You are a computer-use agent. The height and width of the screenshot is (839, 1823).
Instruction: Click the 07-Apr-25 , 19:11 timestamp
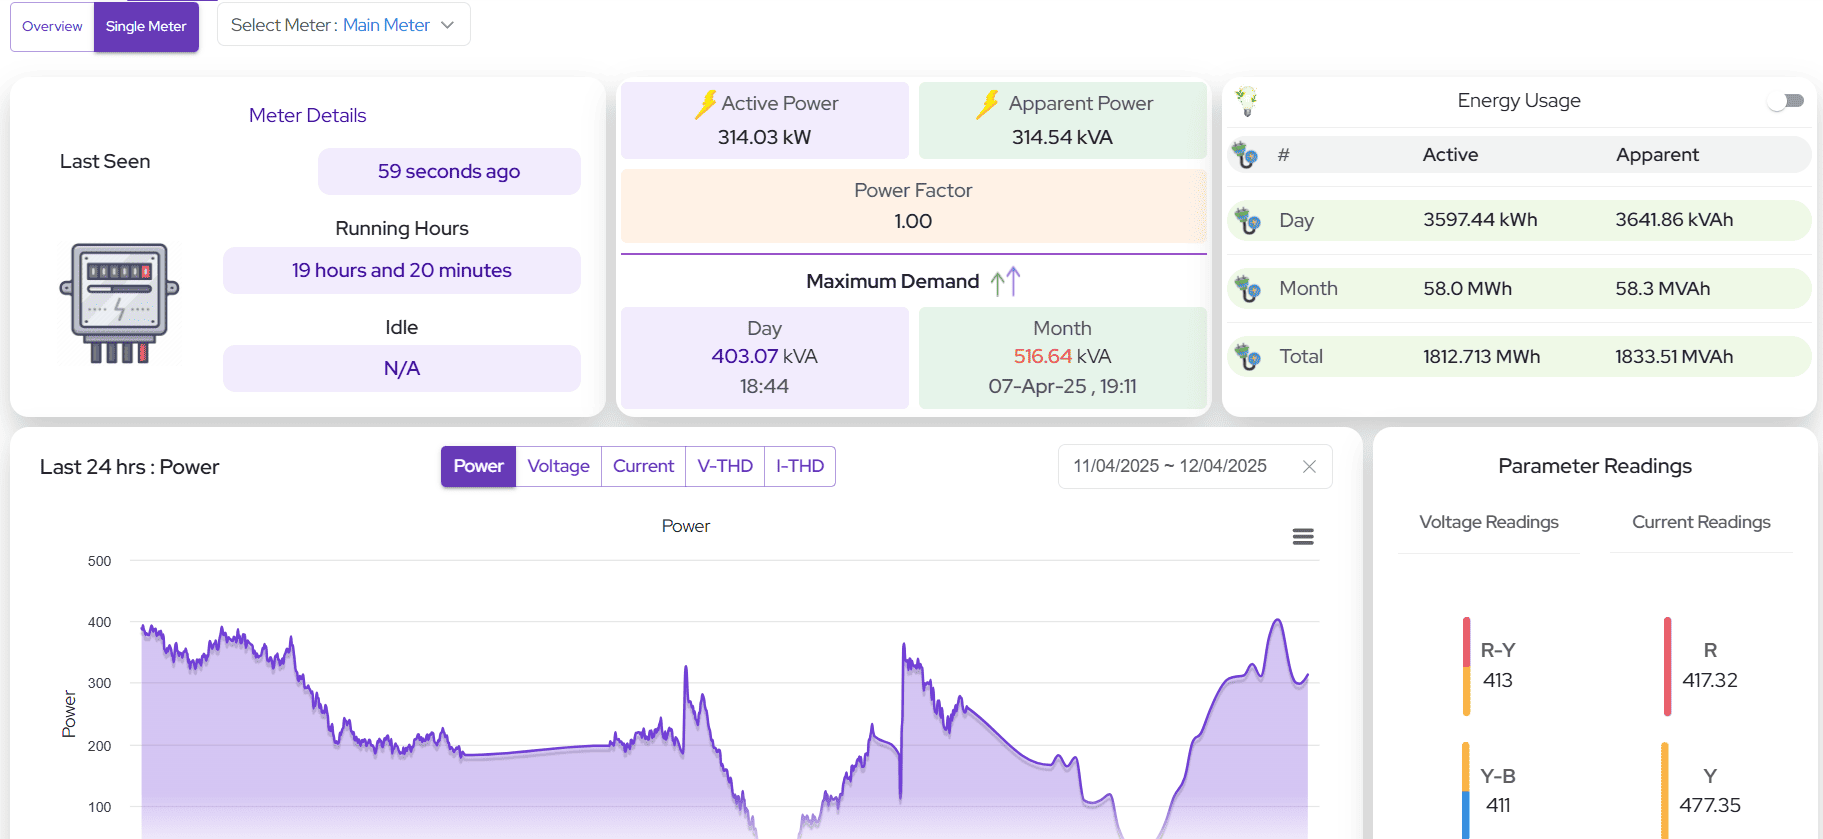1062,386
